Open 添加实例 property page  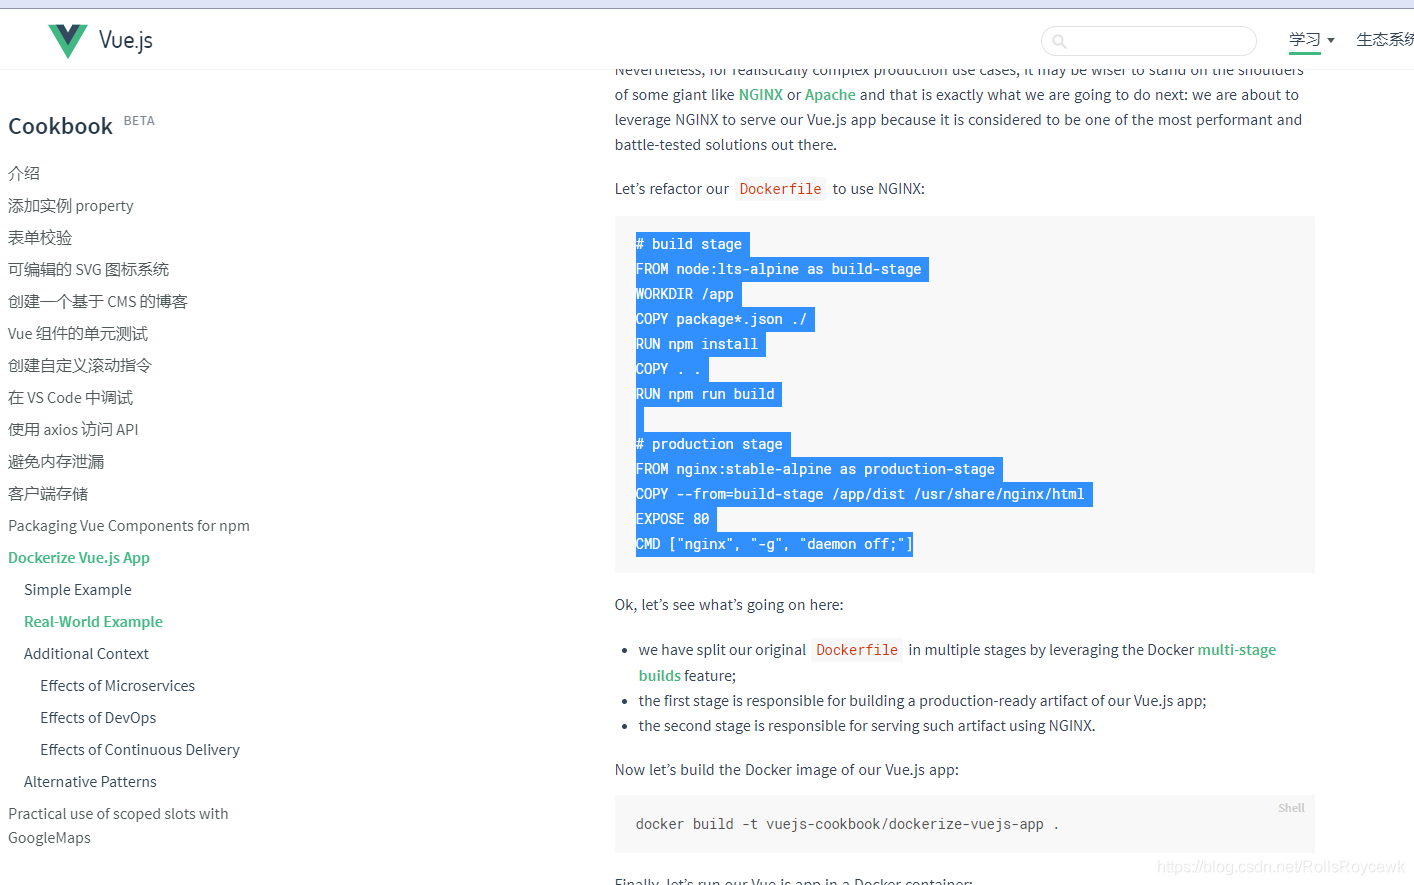[x=71, y=206]
